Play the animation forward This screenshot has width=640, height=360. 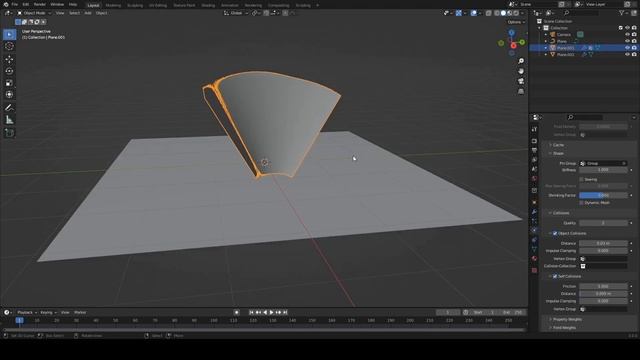(271, 312)
